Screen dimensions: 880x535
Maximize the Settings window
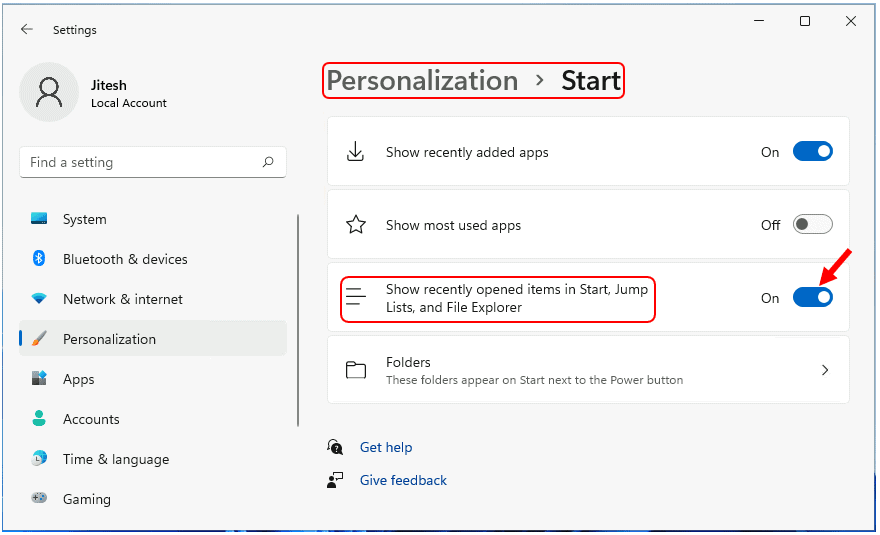805,21
